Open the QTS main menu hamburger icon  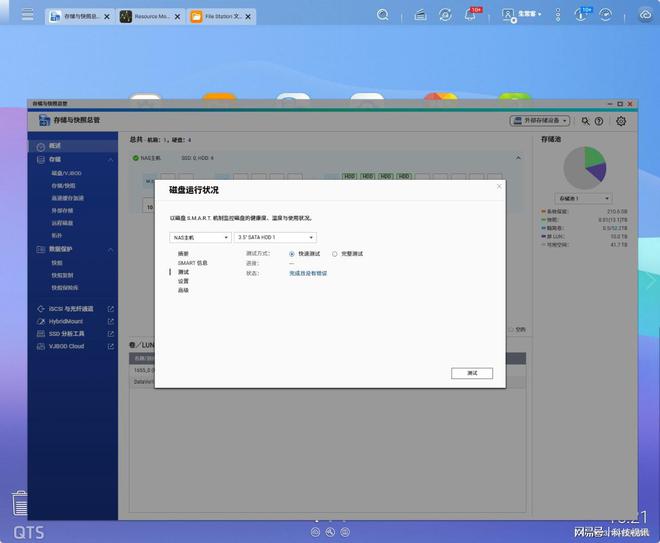(27, 15)
